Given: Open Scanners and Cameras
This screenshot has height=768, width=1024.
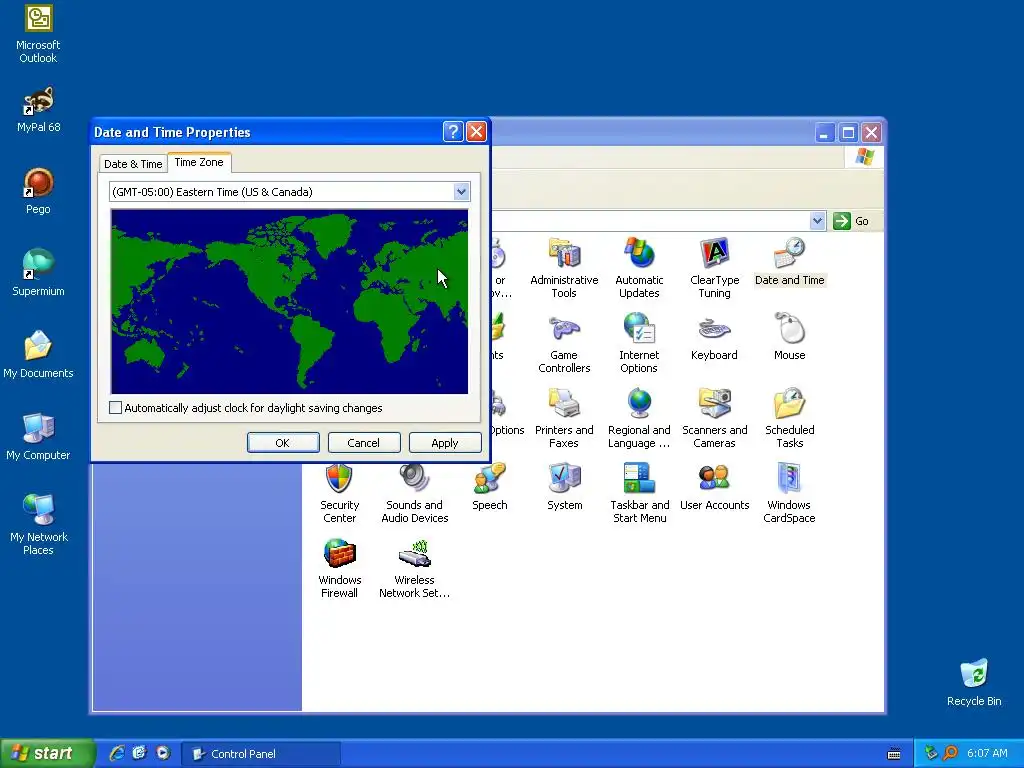Looking at the screenshot, I should pos(714,418).
